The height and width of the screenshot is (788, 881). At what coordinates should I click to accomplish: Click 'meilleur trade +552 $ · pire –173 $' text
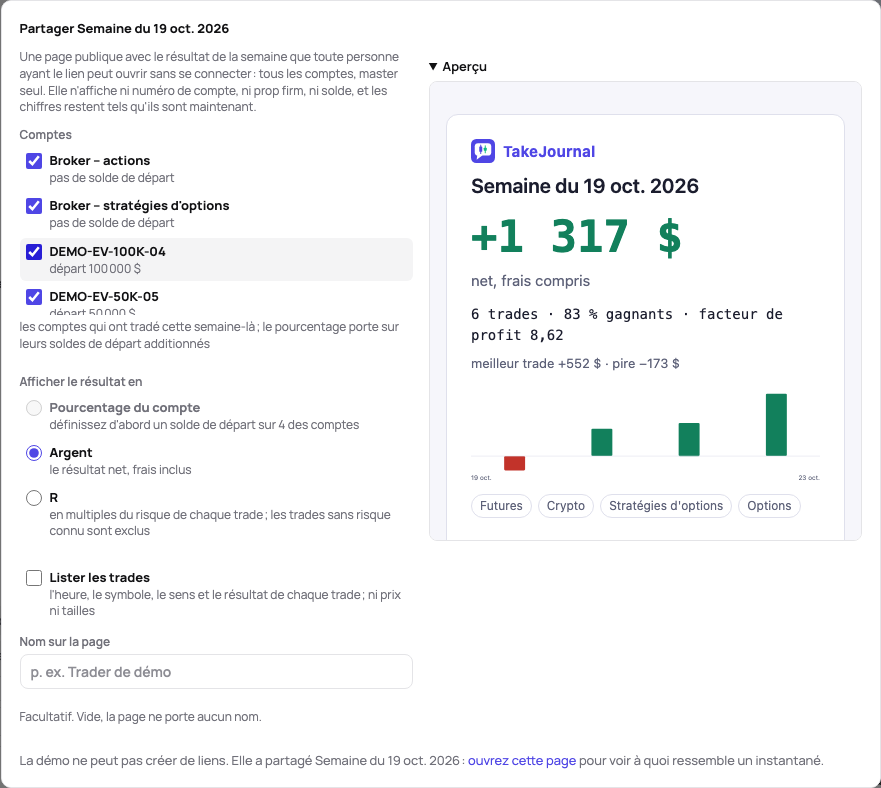coord(575,364)
